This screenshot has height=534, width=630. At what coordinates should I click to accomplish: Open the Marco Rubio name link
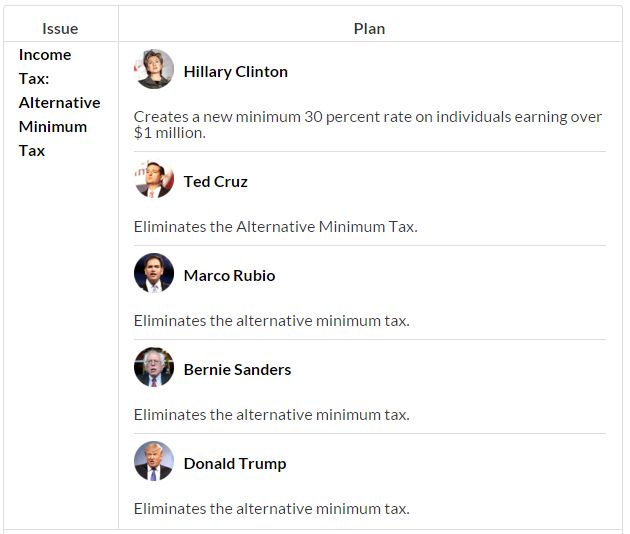click(229, 276)
